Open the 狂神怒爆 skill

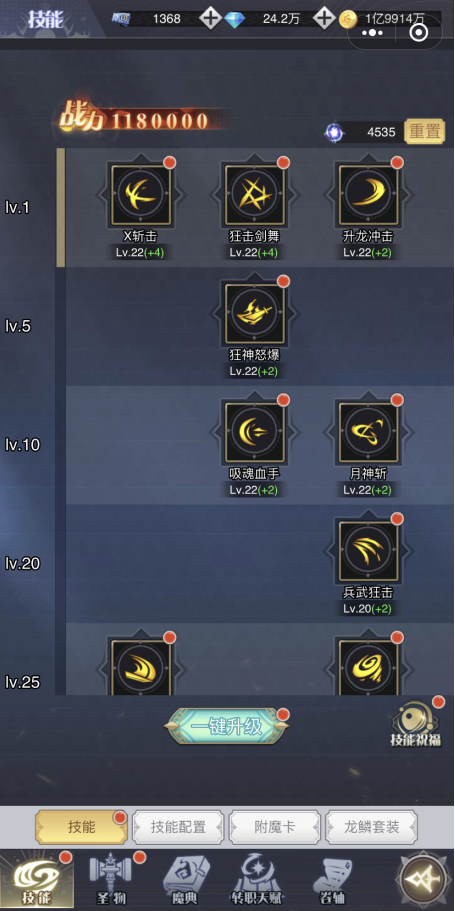(x=255, y=313)
